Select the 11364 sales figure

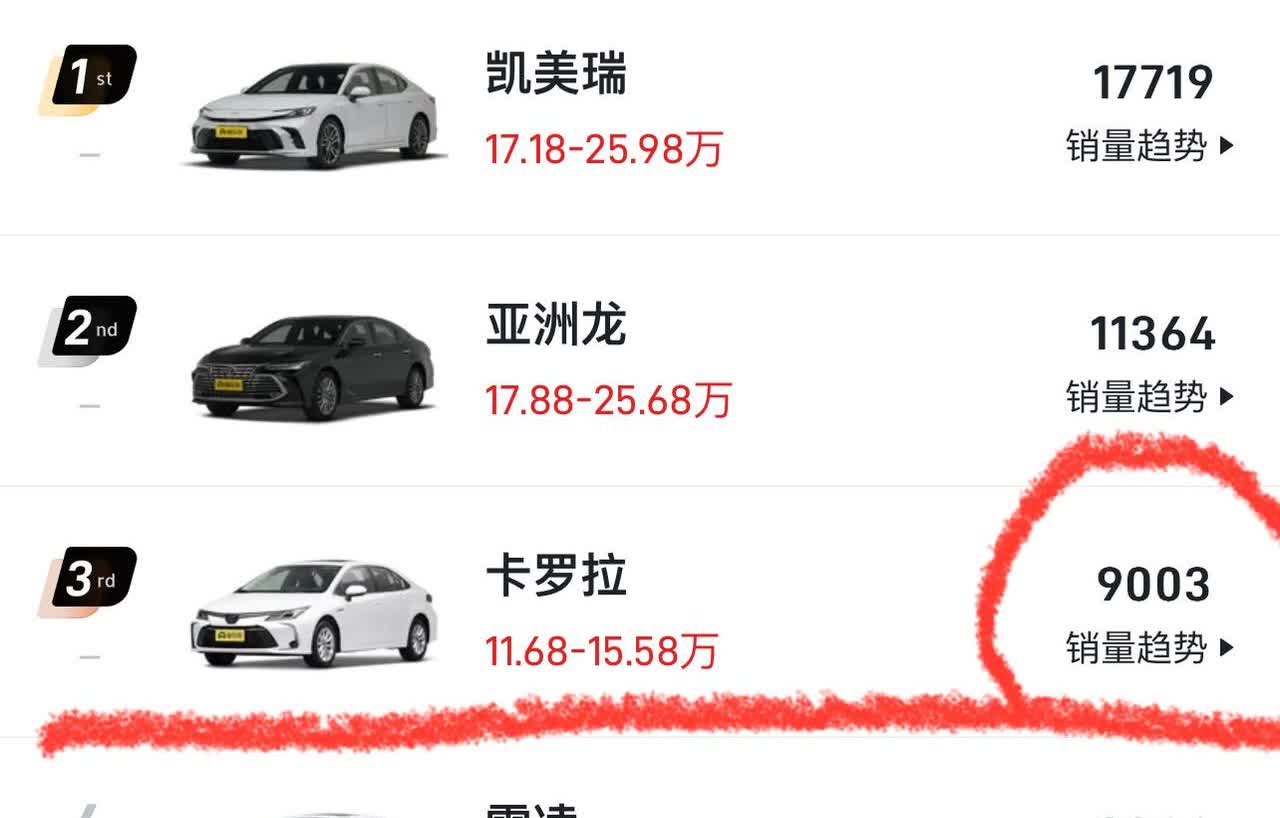coord(1153,334)
